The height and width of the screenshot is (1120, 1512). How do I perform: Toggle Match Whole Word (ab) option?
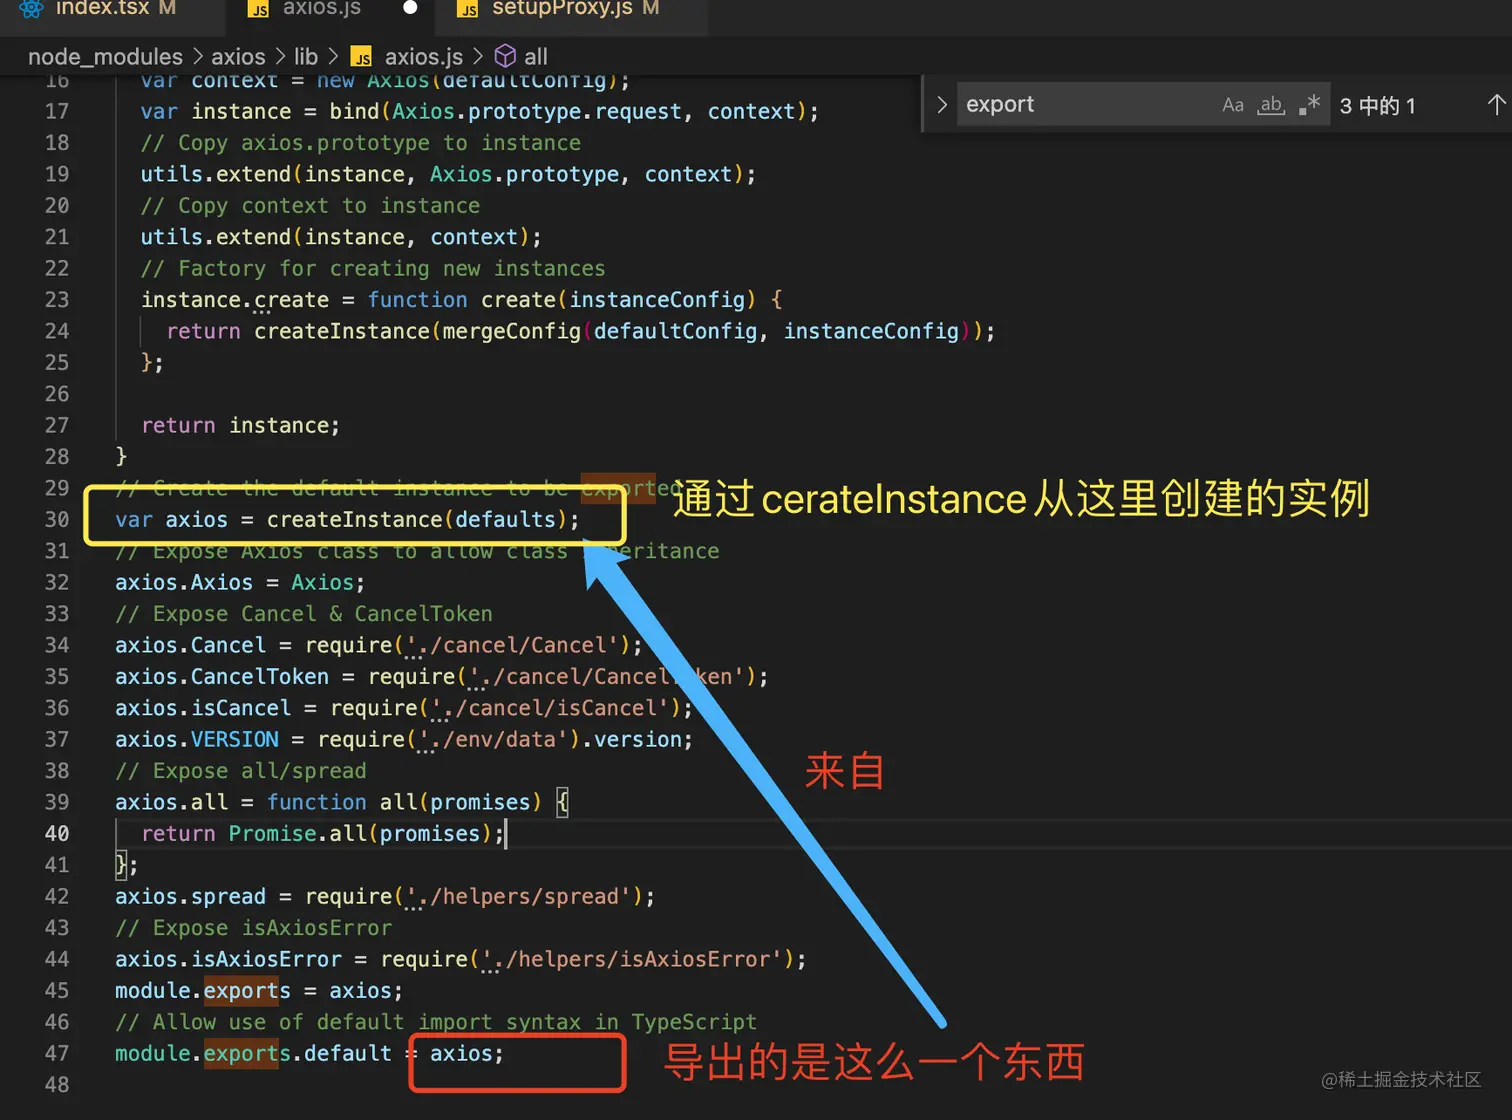1271,105
